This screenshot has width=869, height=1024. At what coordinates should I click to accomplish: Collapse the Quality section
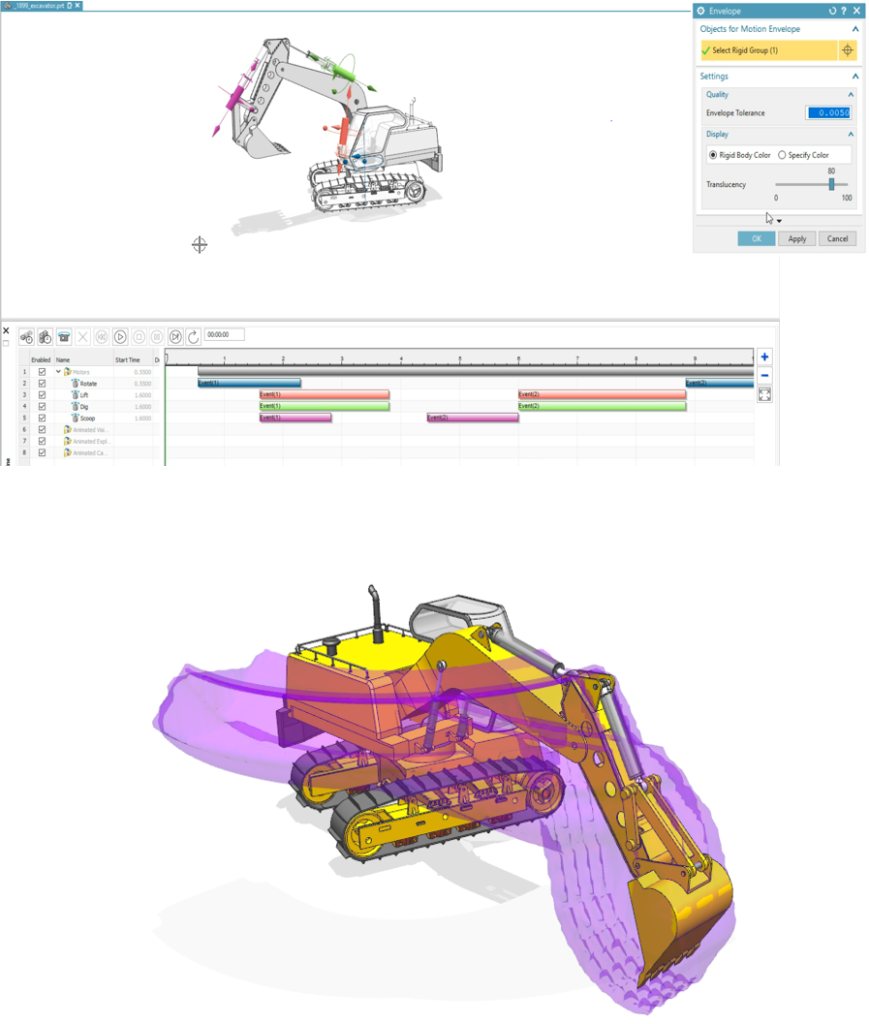(851, 95)
